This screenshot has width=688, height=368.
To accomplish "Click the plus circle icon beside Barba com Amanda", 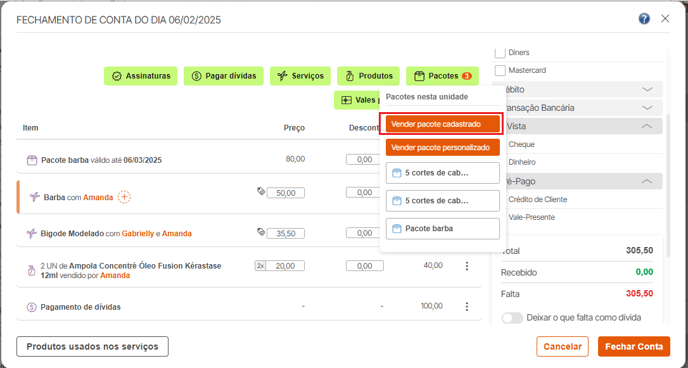I will point(124,197).
